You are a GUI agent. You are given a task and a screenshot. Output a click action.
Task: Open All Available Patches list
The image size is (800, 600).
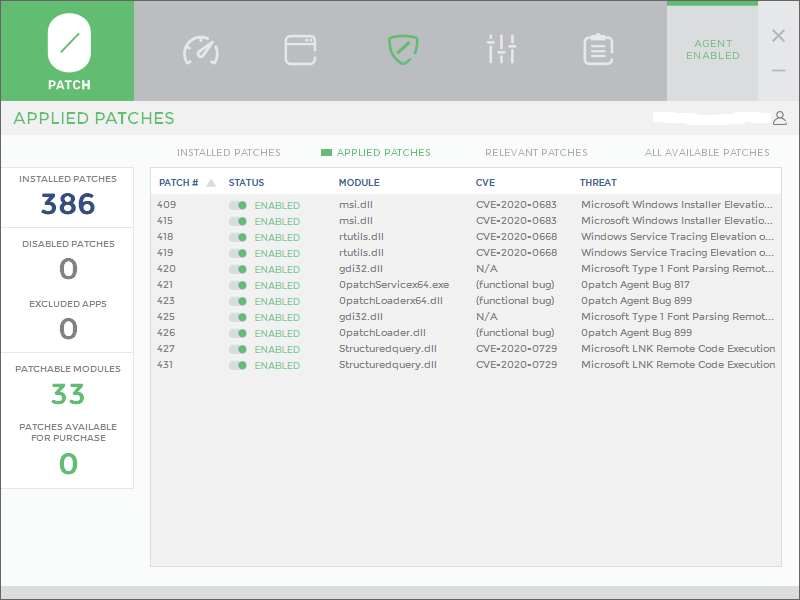coord(707,153)
